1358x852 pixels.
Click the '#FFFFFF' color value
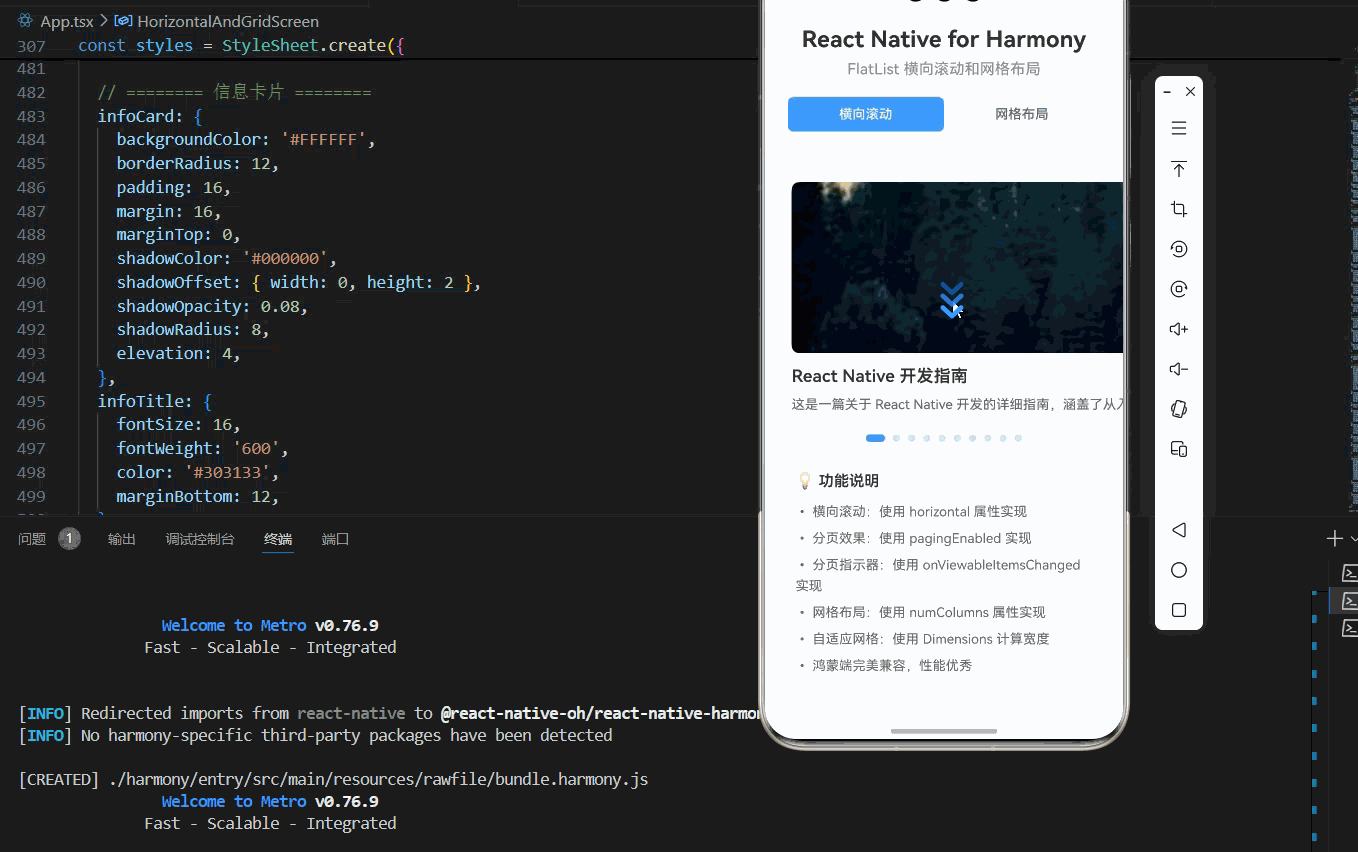[323, 140]
